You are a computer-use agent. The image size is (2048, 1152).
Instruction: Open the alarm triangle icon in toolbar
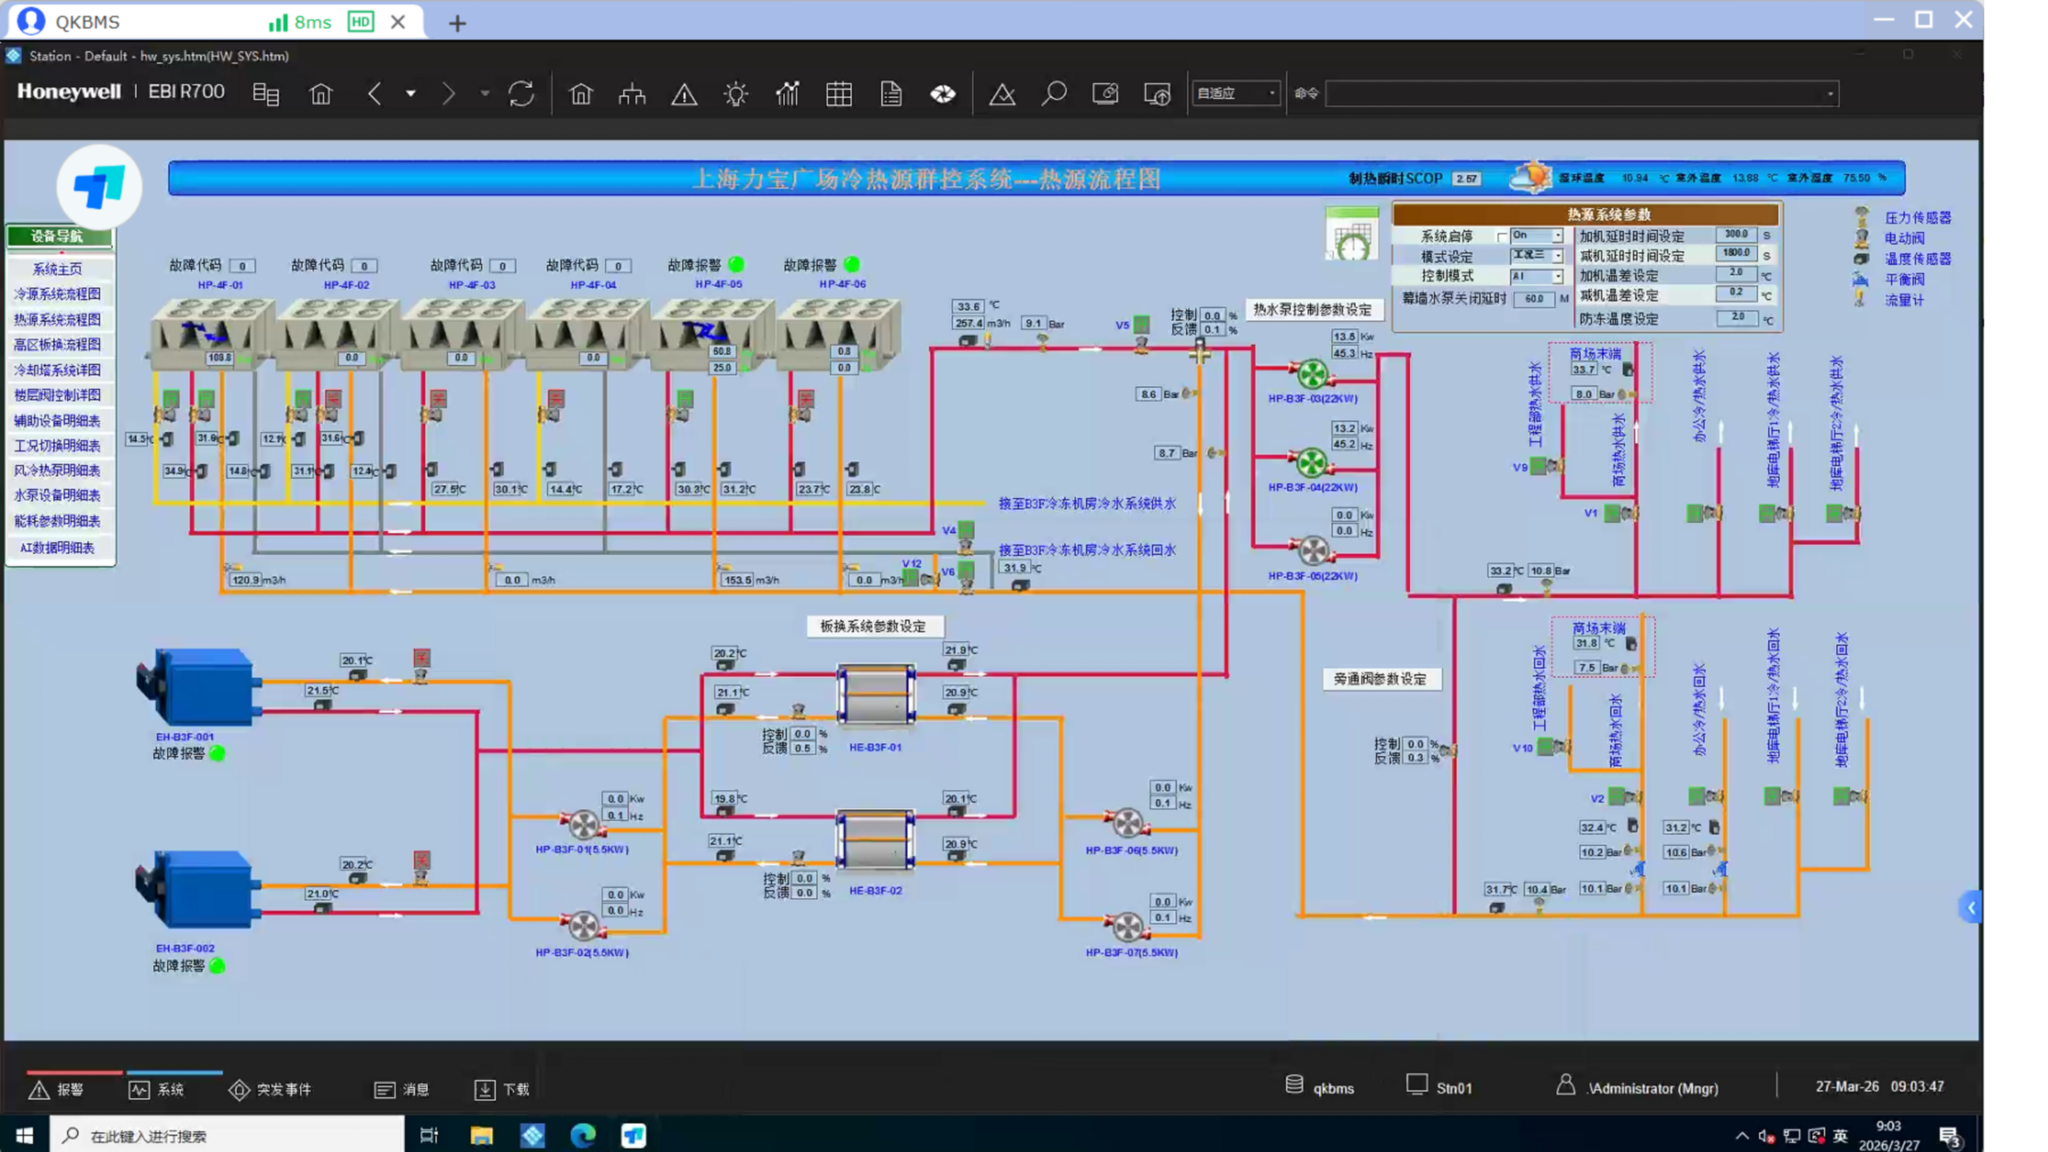(x=684, y=94)
